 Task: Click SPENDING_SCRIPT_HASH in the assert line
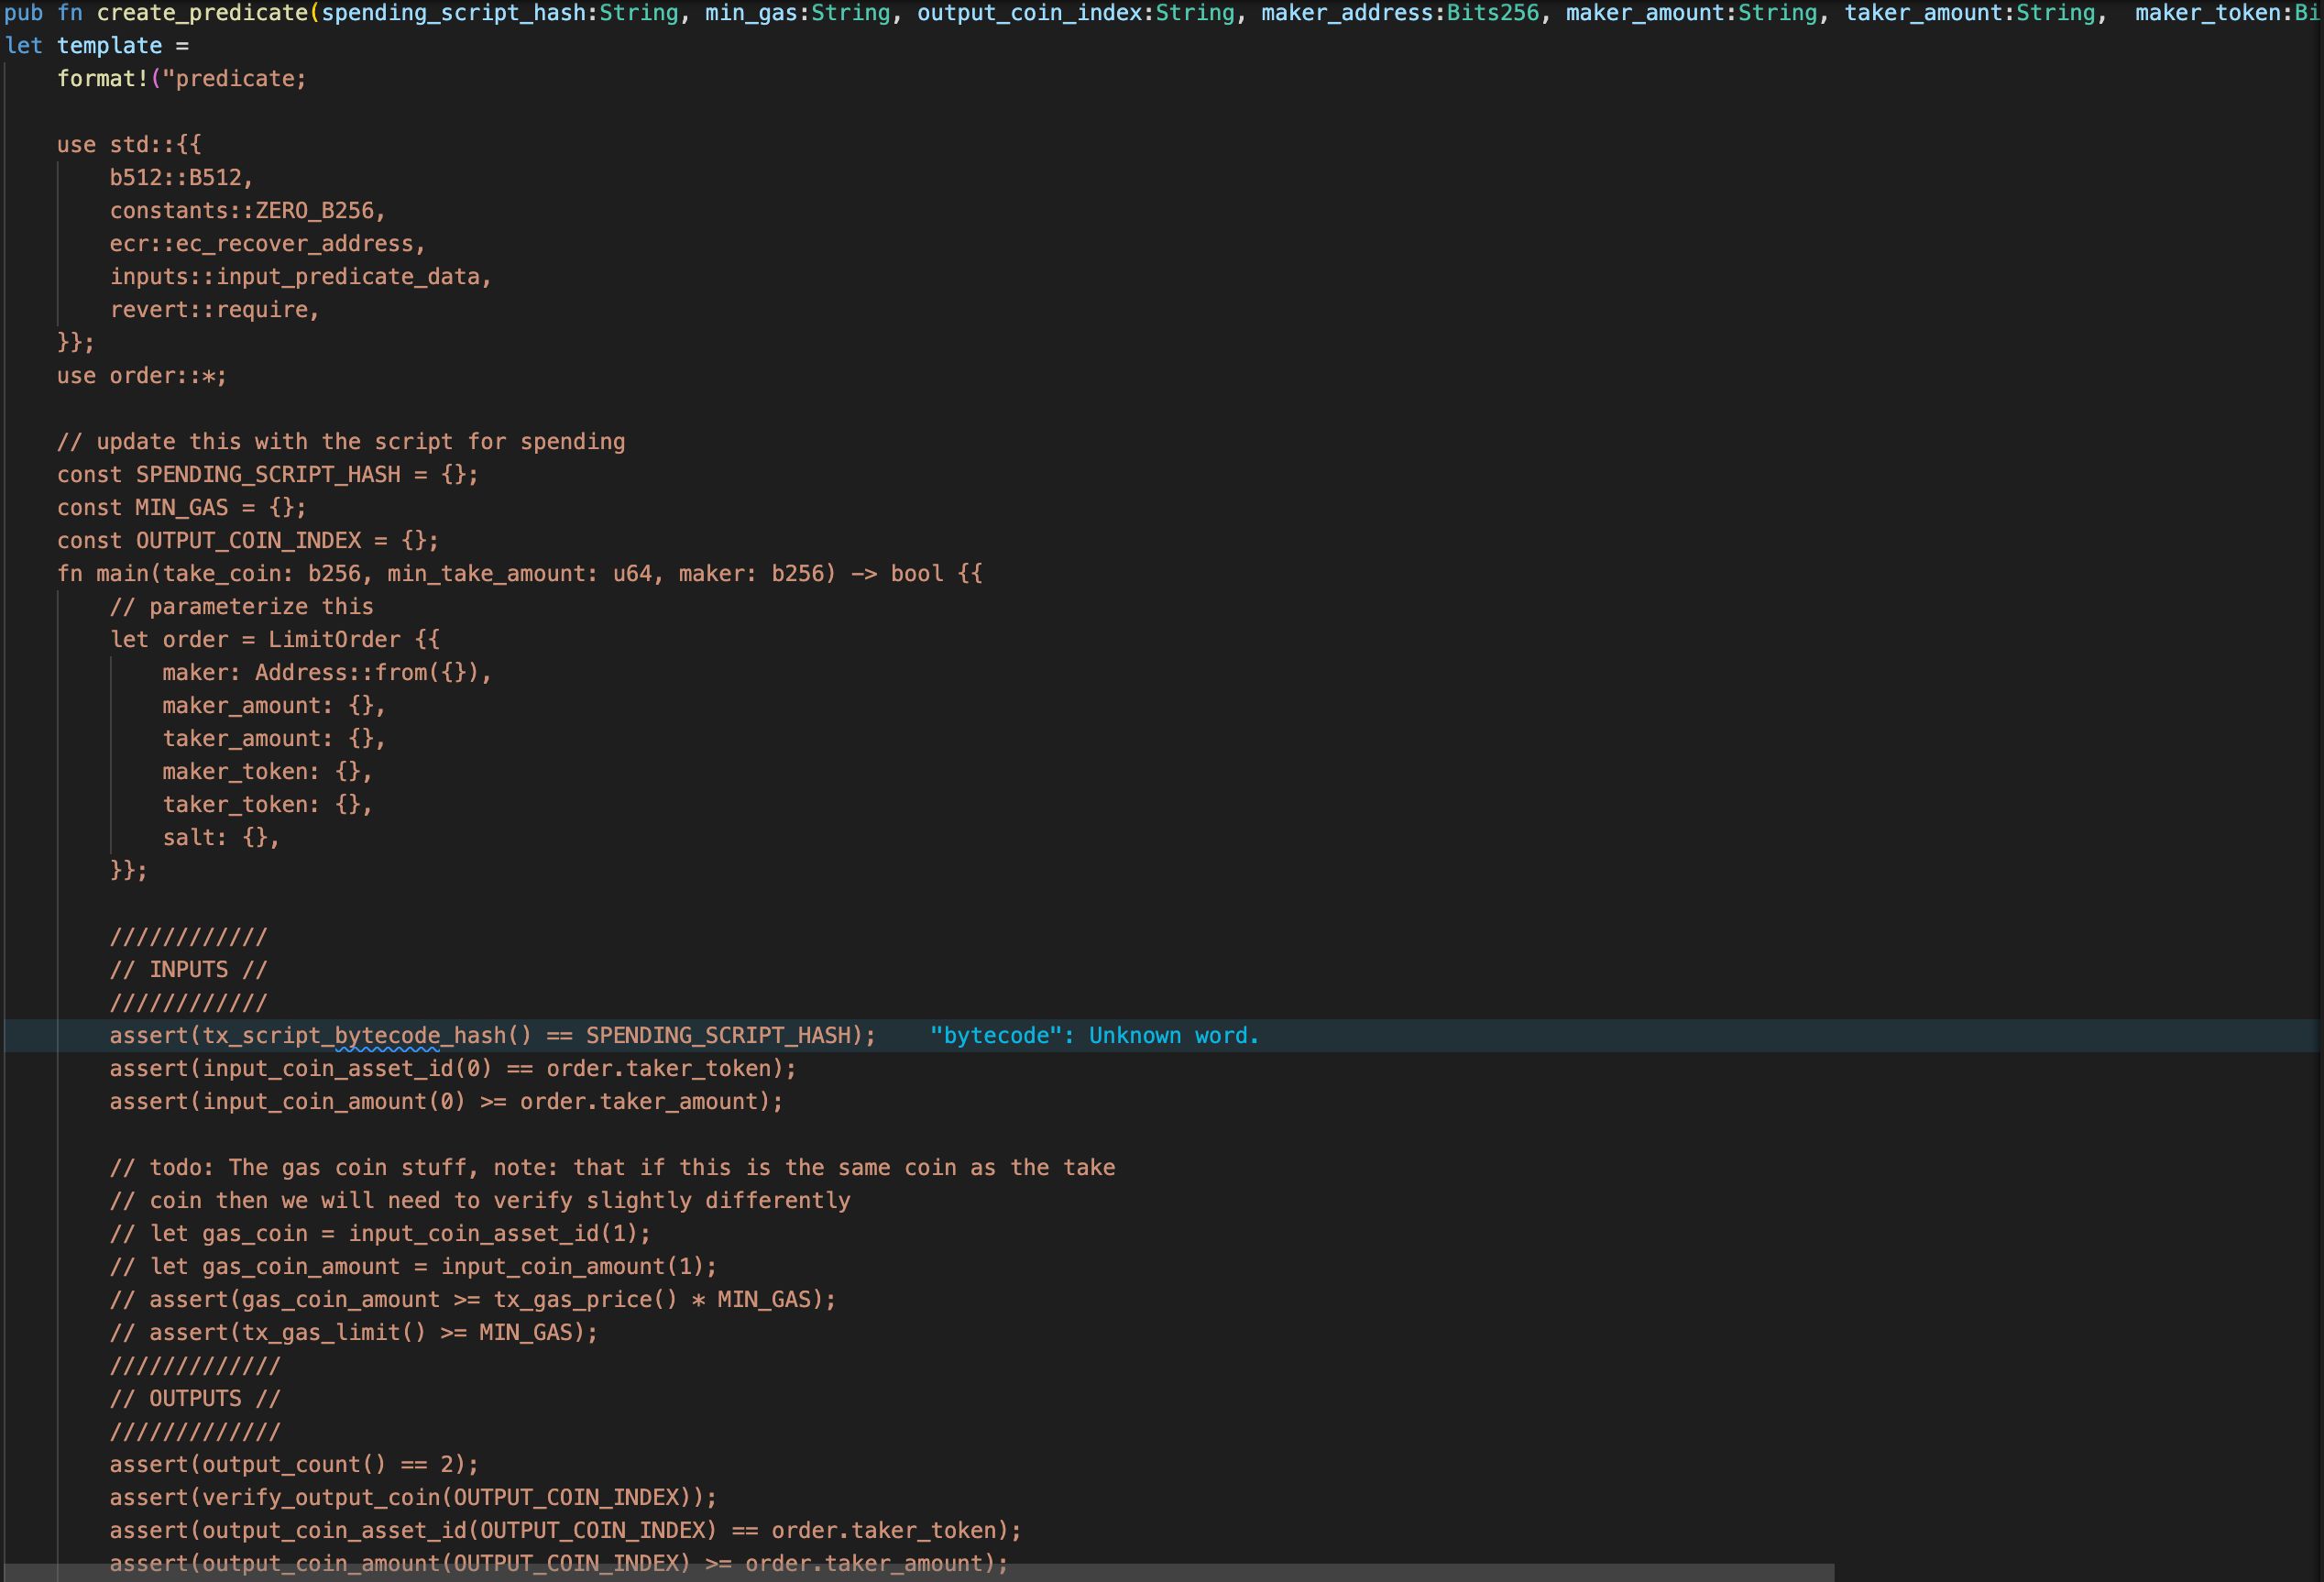[x=718, y=1036]
